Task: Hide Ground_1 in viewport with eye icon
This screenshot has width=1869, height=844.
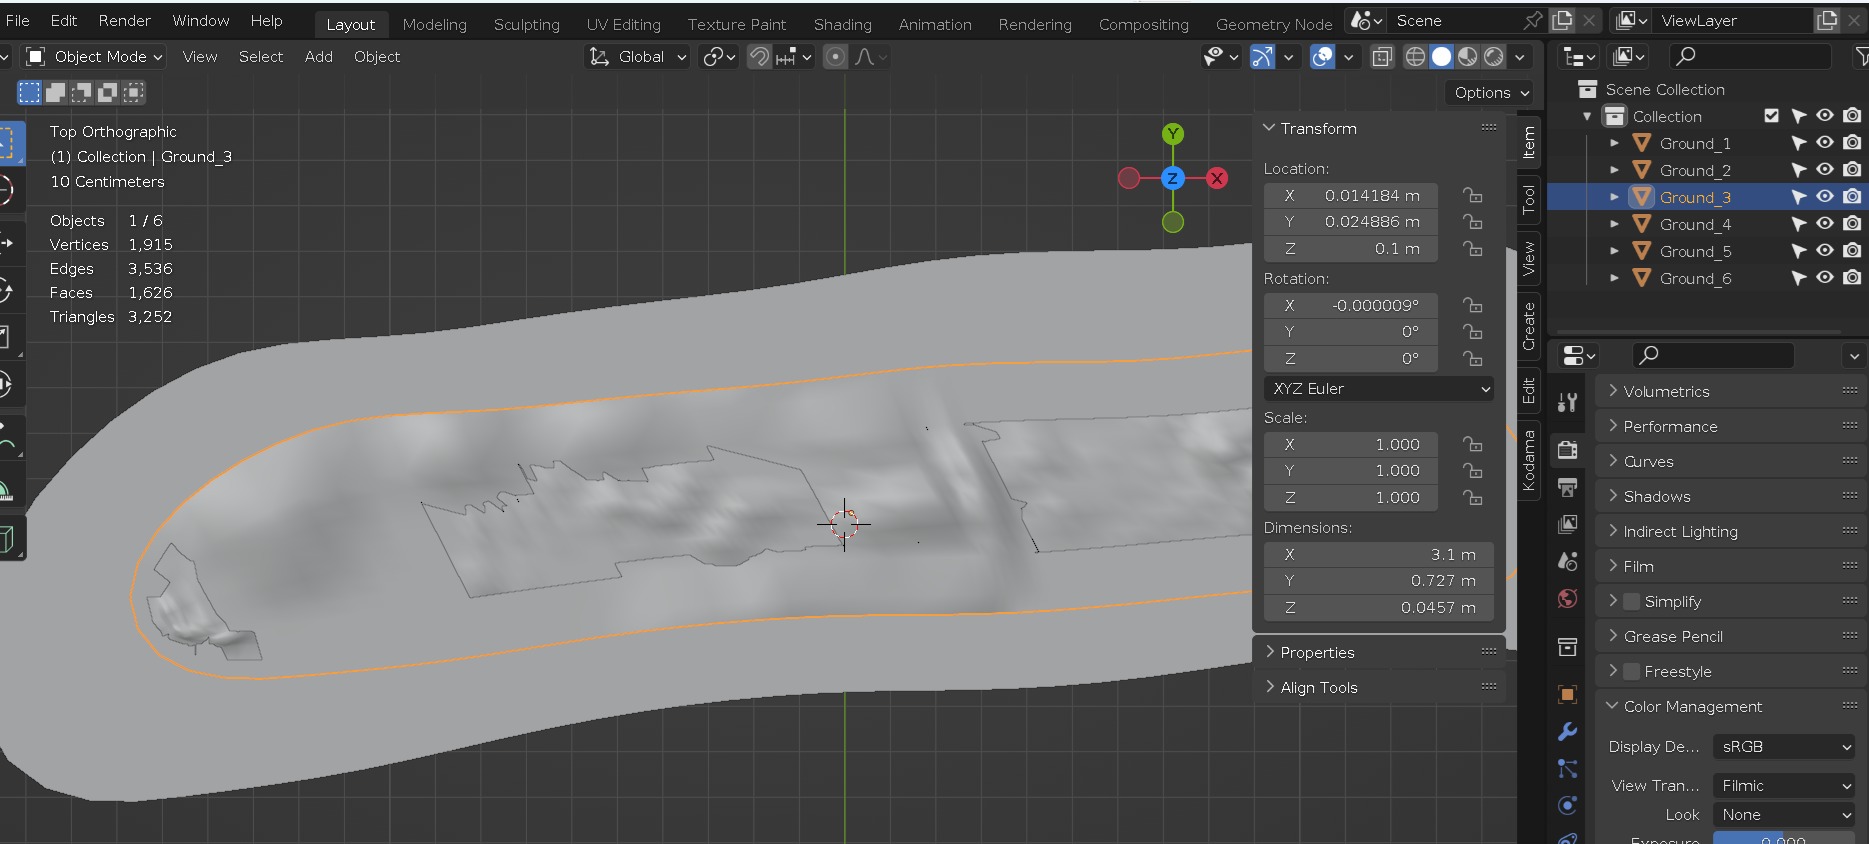Action: [1825, 143]
